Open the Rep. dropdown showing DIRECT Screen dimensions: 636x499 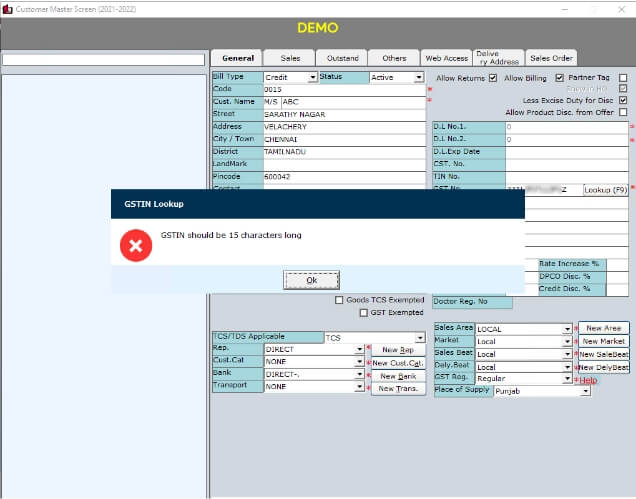click(359, 349)
